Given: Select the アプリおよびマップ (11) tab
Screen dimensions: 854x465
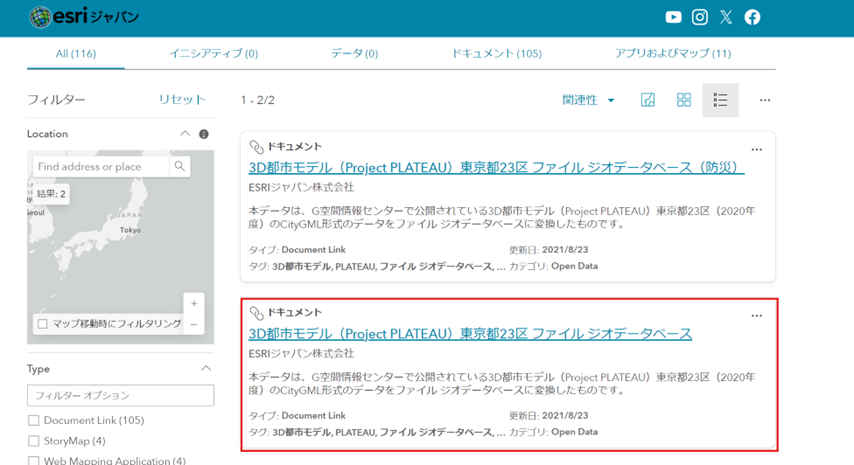Looking at the screenshot, I should click(x=673, y=53).
